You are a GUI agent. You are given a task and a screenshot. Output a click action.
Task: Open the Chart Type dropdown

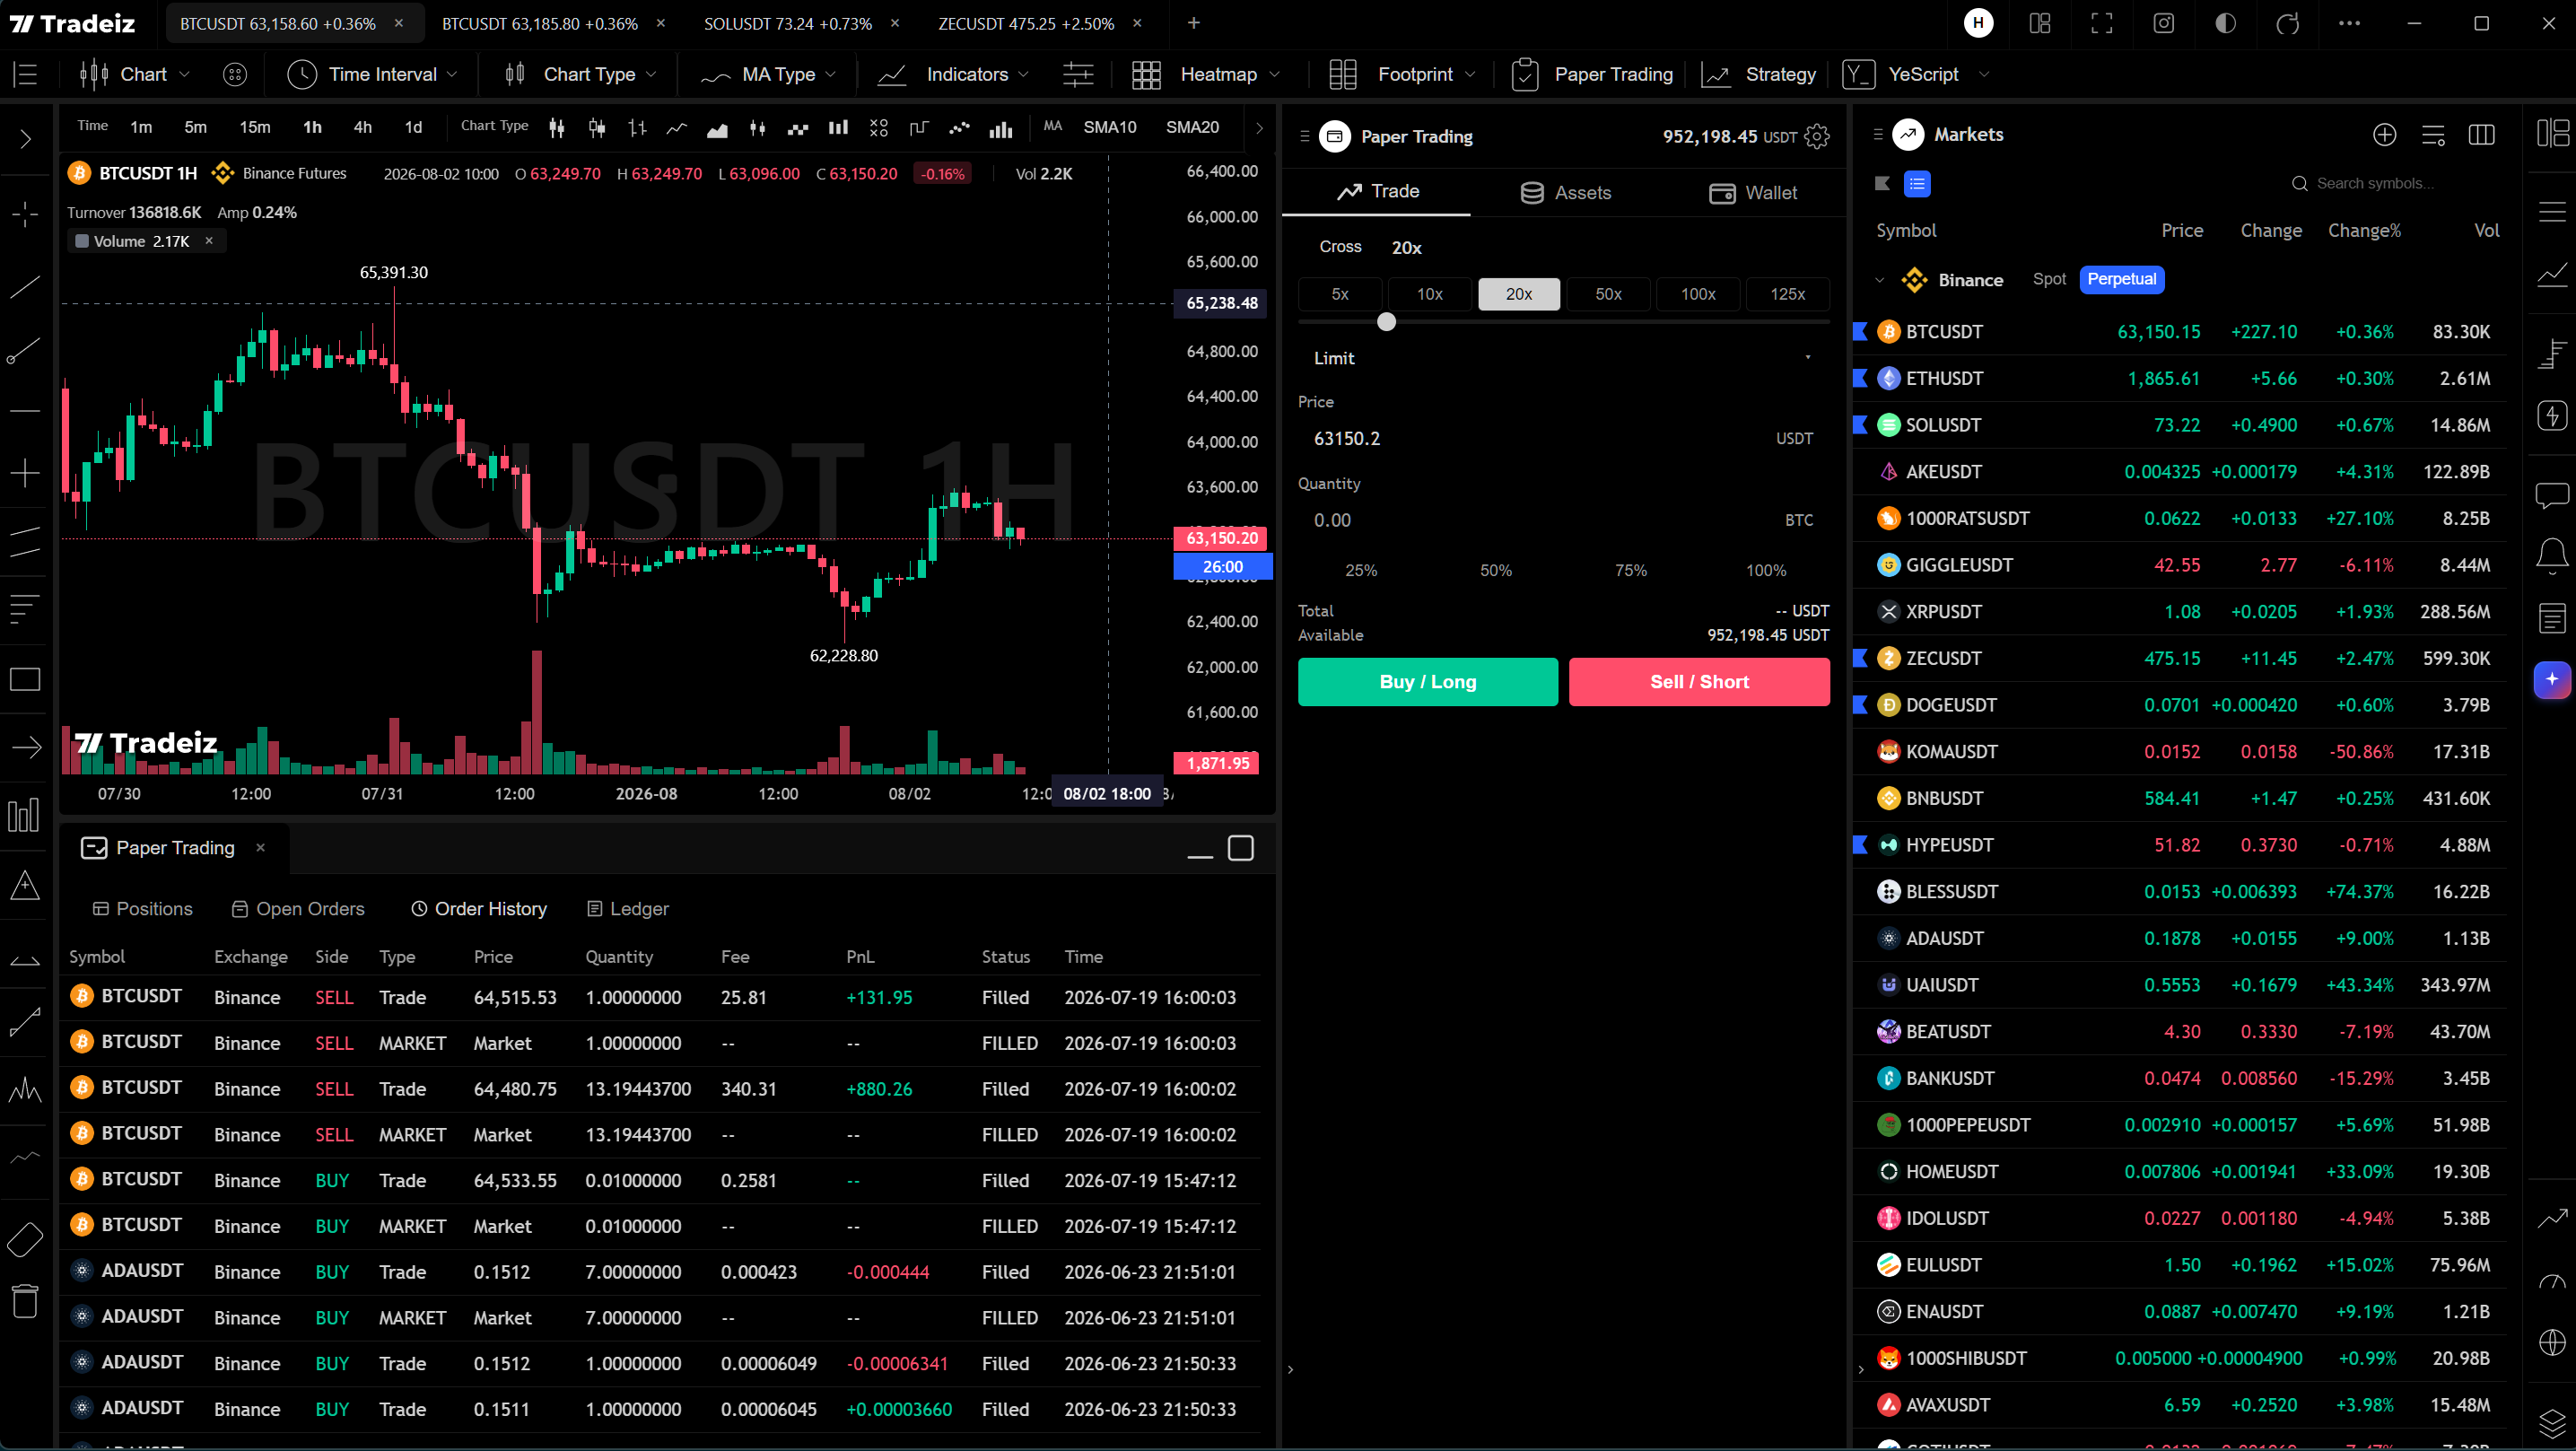(x=580, y=75)
